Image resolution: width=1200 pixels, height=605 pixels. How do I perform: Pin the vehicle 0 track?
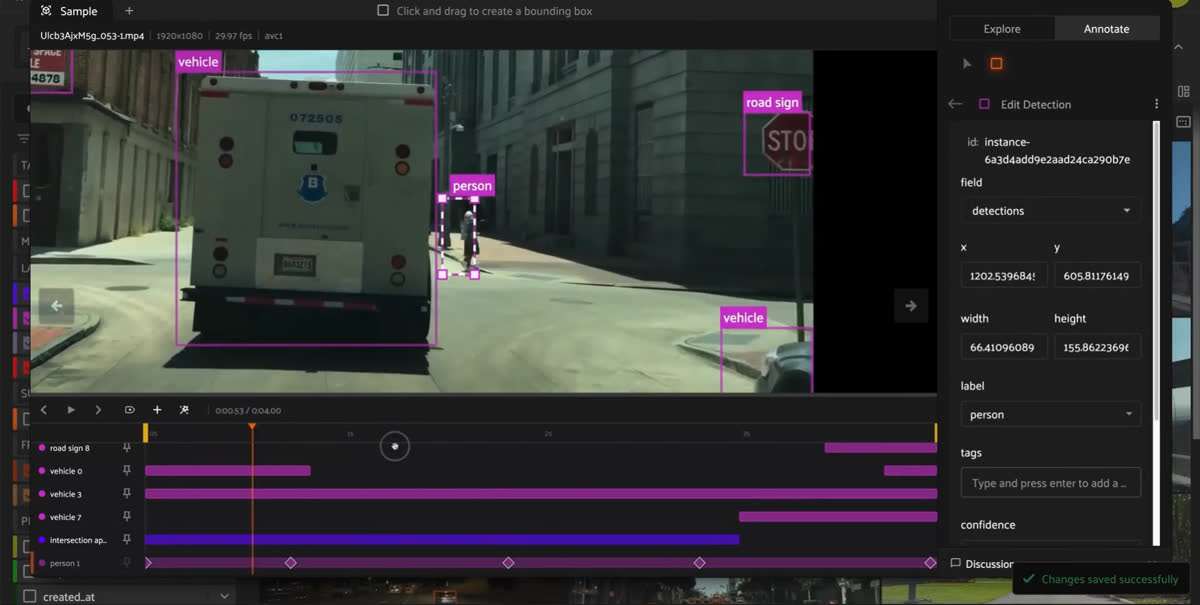click(127, 471)
